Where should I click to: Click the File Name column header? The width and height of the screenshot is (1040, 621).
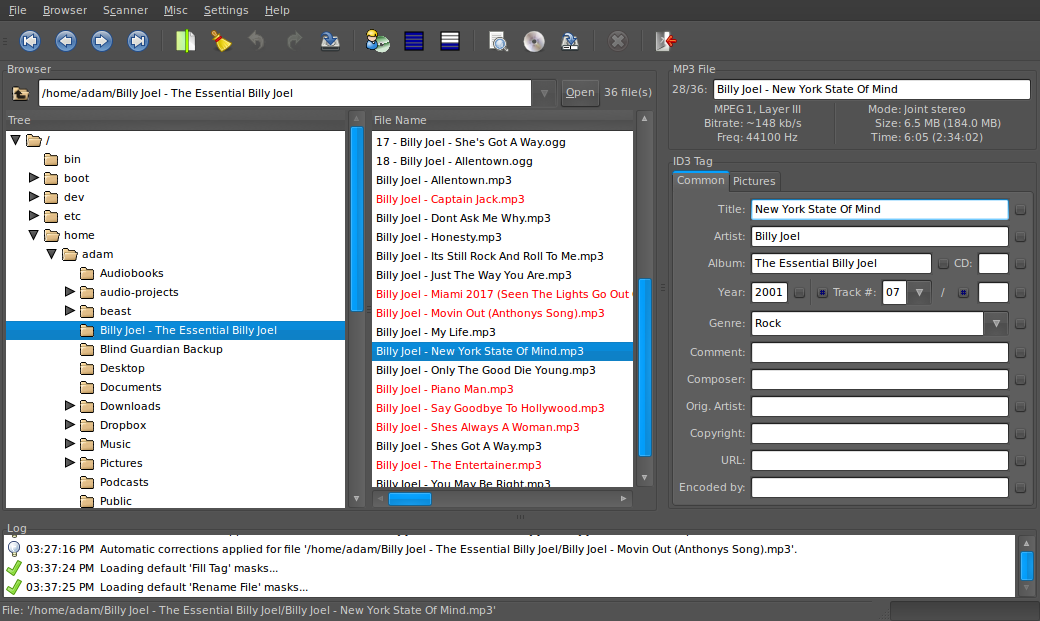tap(502, 120)
